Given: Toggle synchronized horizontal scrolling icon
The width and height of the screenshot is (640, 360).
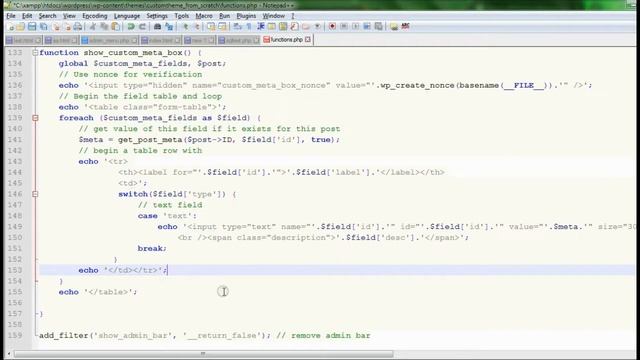Looking at the screenshot, I should tap(222, 27).
